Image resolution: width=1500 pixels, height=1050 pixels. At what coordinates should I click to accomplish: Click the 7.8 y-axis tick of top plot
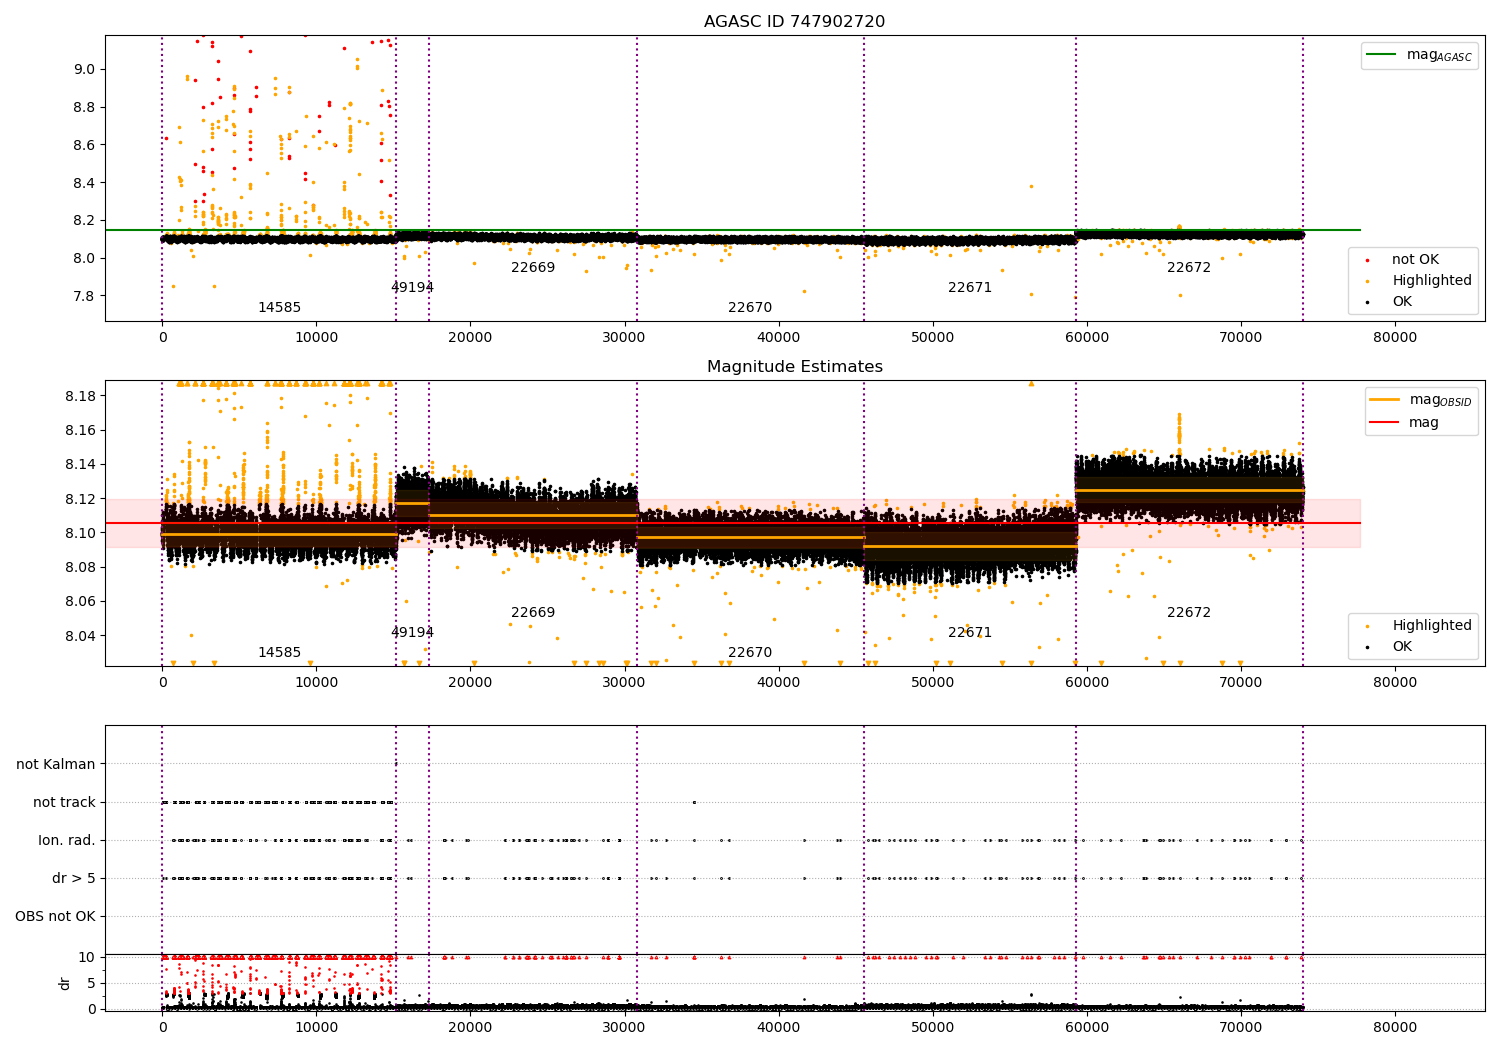coord(84,297)
